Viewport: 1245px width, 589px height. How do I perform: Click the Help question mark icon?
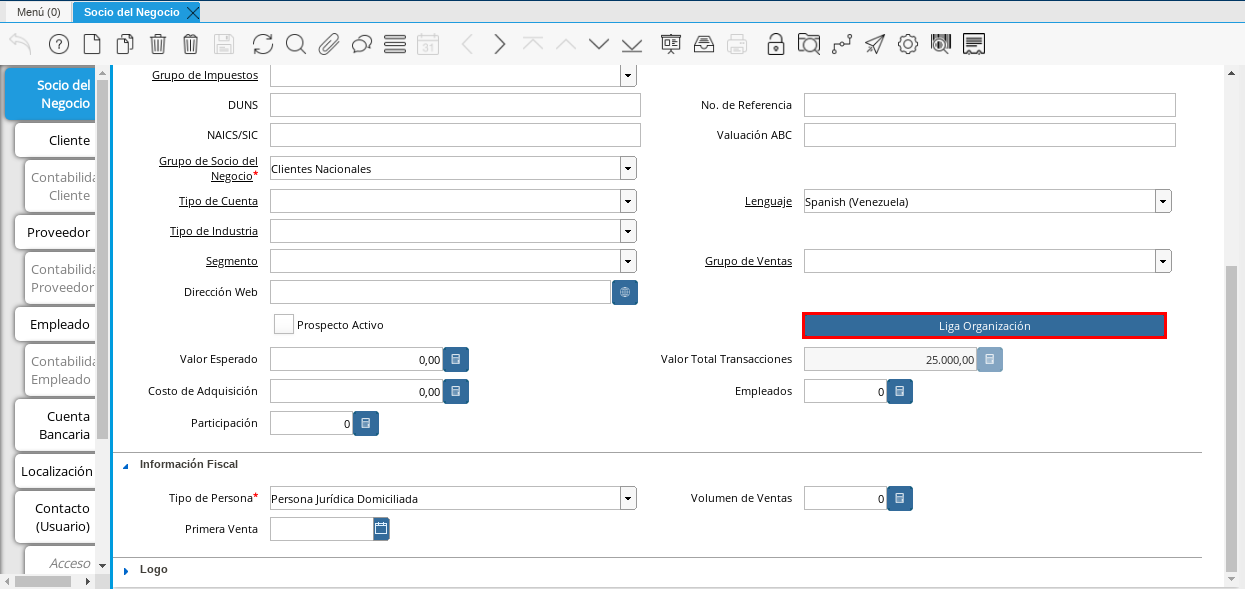coord(58,44)
